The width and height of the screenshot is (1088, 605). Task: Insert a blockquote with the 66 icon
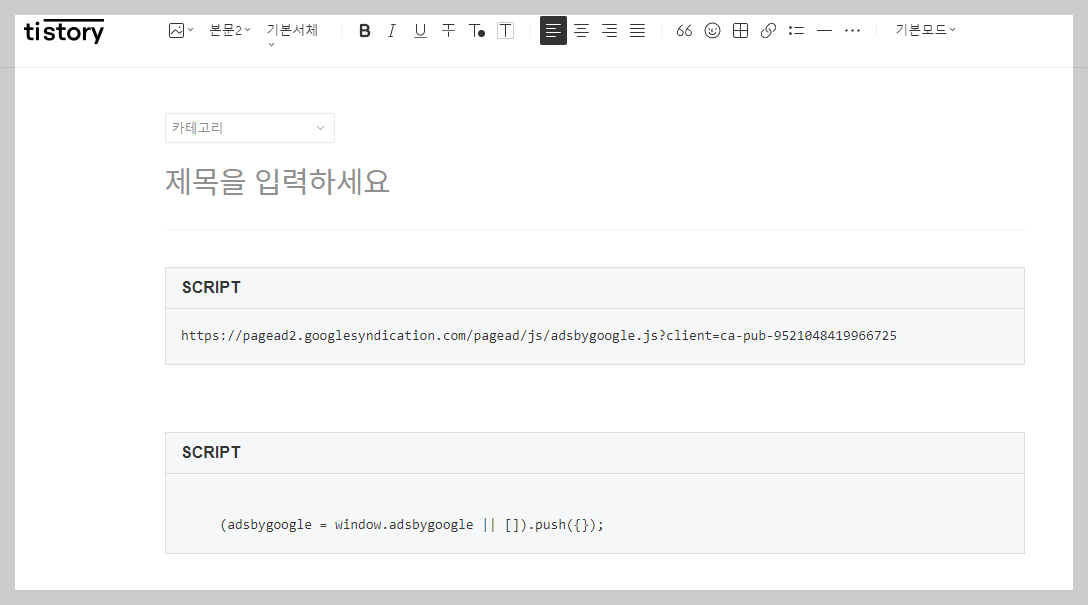tap(684, 30)
